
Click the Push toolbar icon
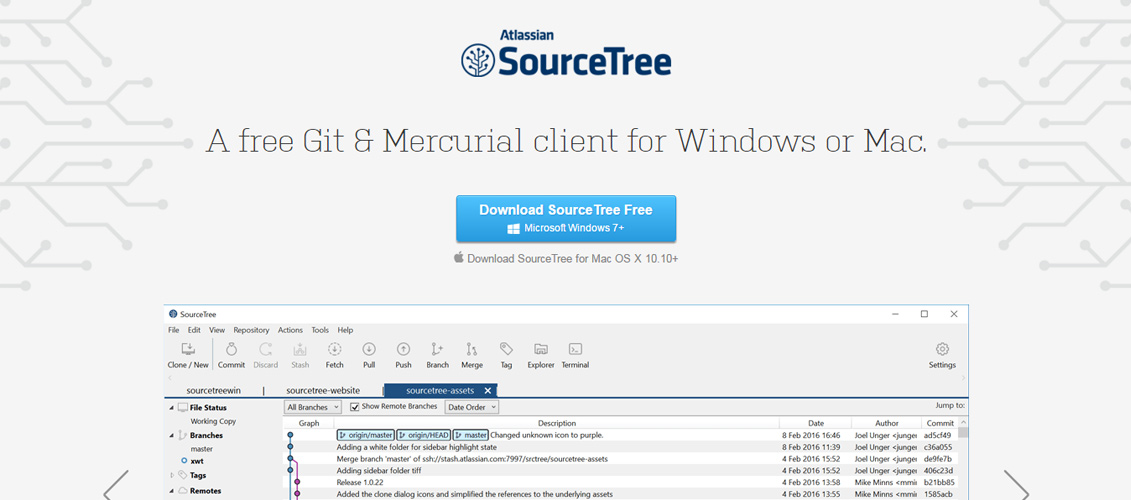click(403, 349)
